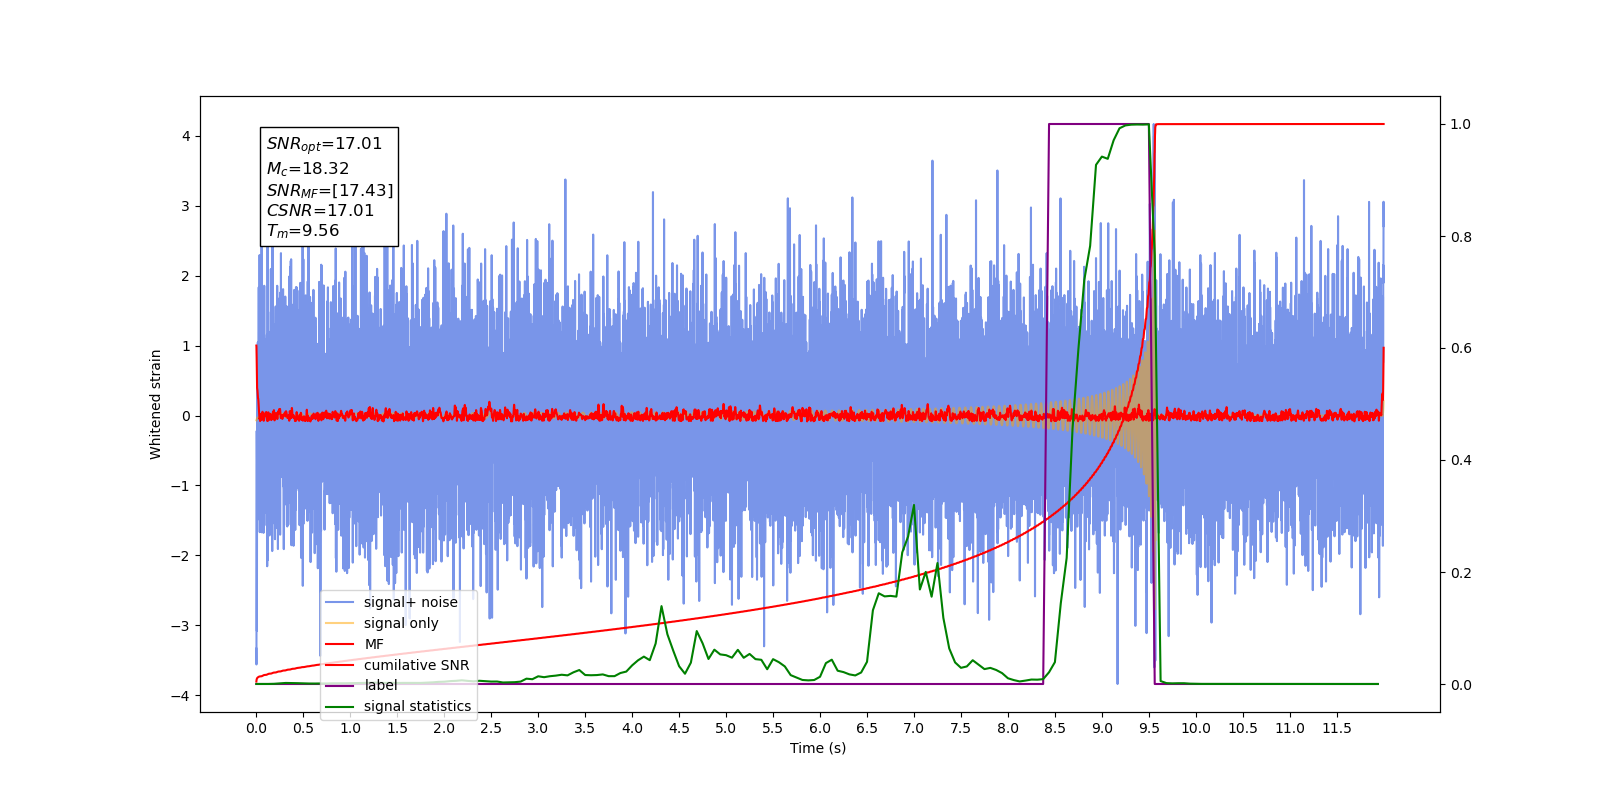The image size is (1600, 800).
Task: Click the 4.0 x-axis tick label
Action: pos(632,728)
